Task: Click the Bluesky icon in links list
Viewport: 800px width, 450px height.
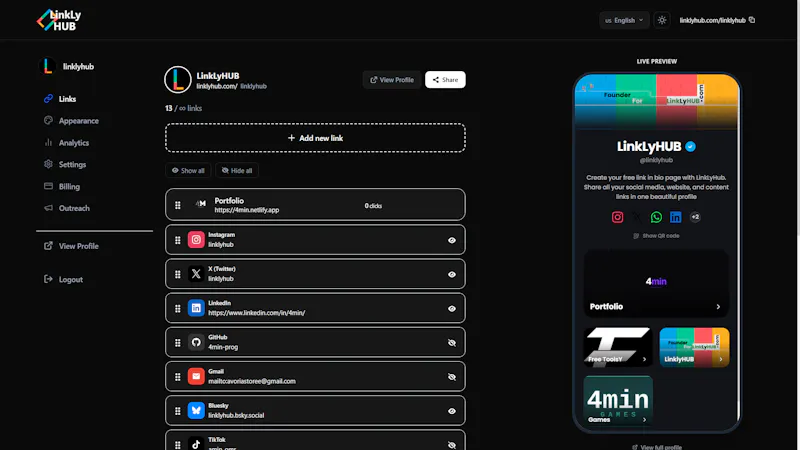Action: coord(196,411)
